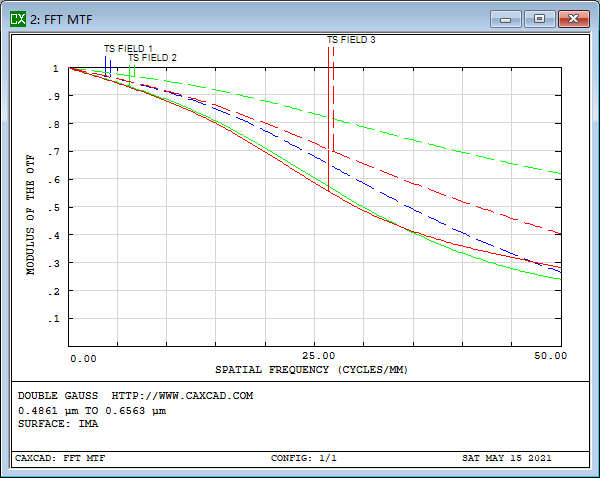Image resolution: width=600 pixels, height=478 pixels.
Task: Click the CX application icon in title bar
Action: [18, 19]
